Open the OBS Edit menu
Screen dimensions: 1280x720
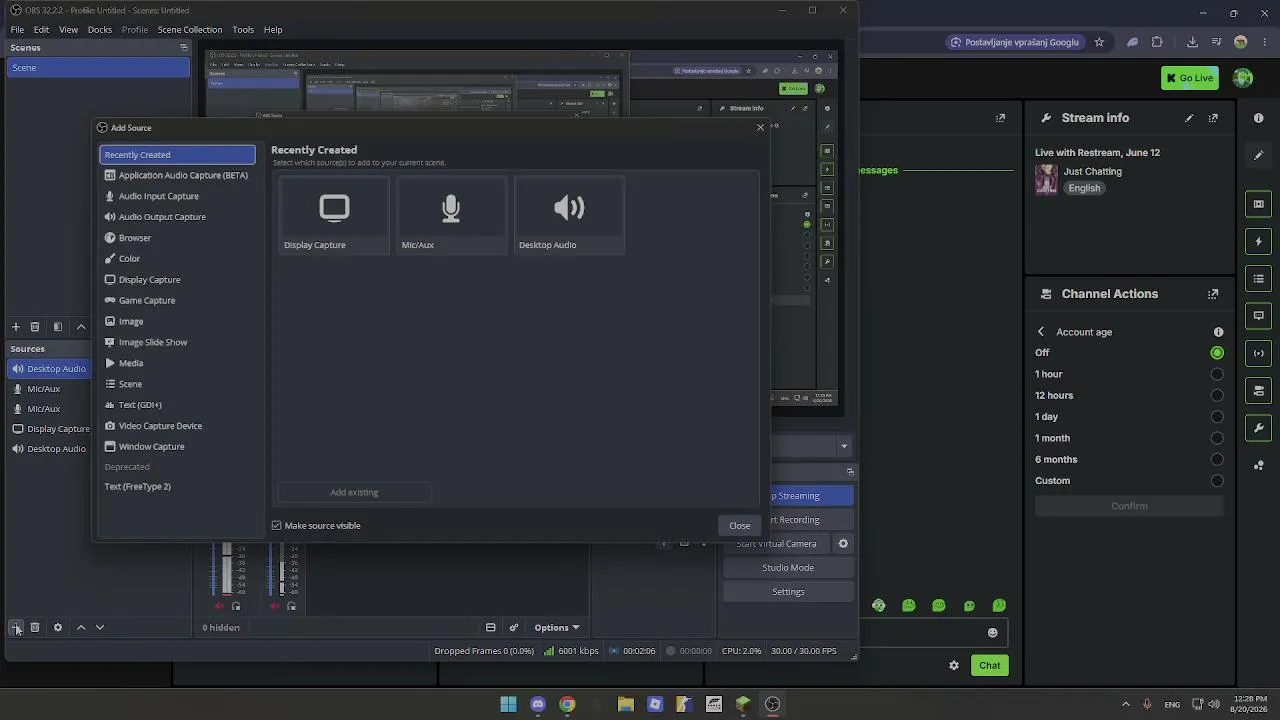(x=41, y=30)
